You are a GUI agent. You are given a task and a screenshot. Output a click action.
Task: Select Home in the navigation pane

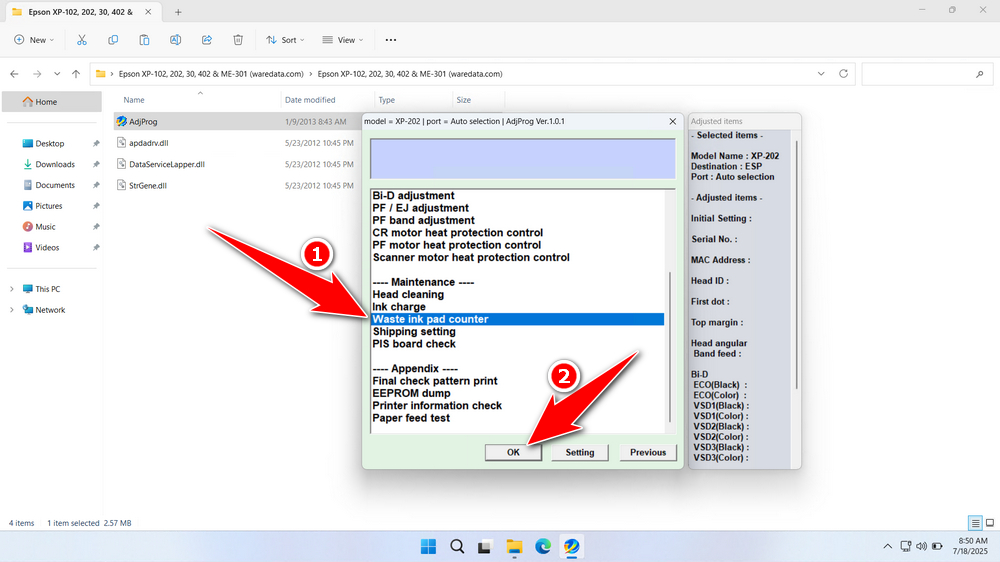(x=52, y=101)
